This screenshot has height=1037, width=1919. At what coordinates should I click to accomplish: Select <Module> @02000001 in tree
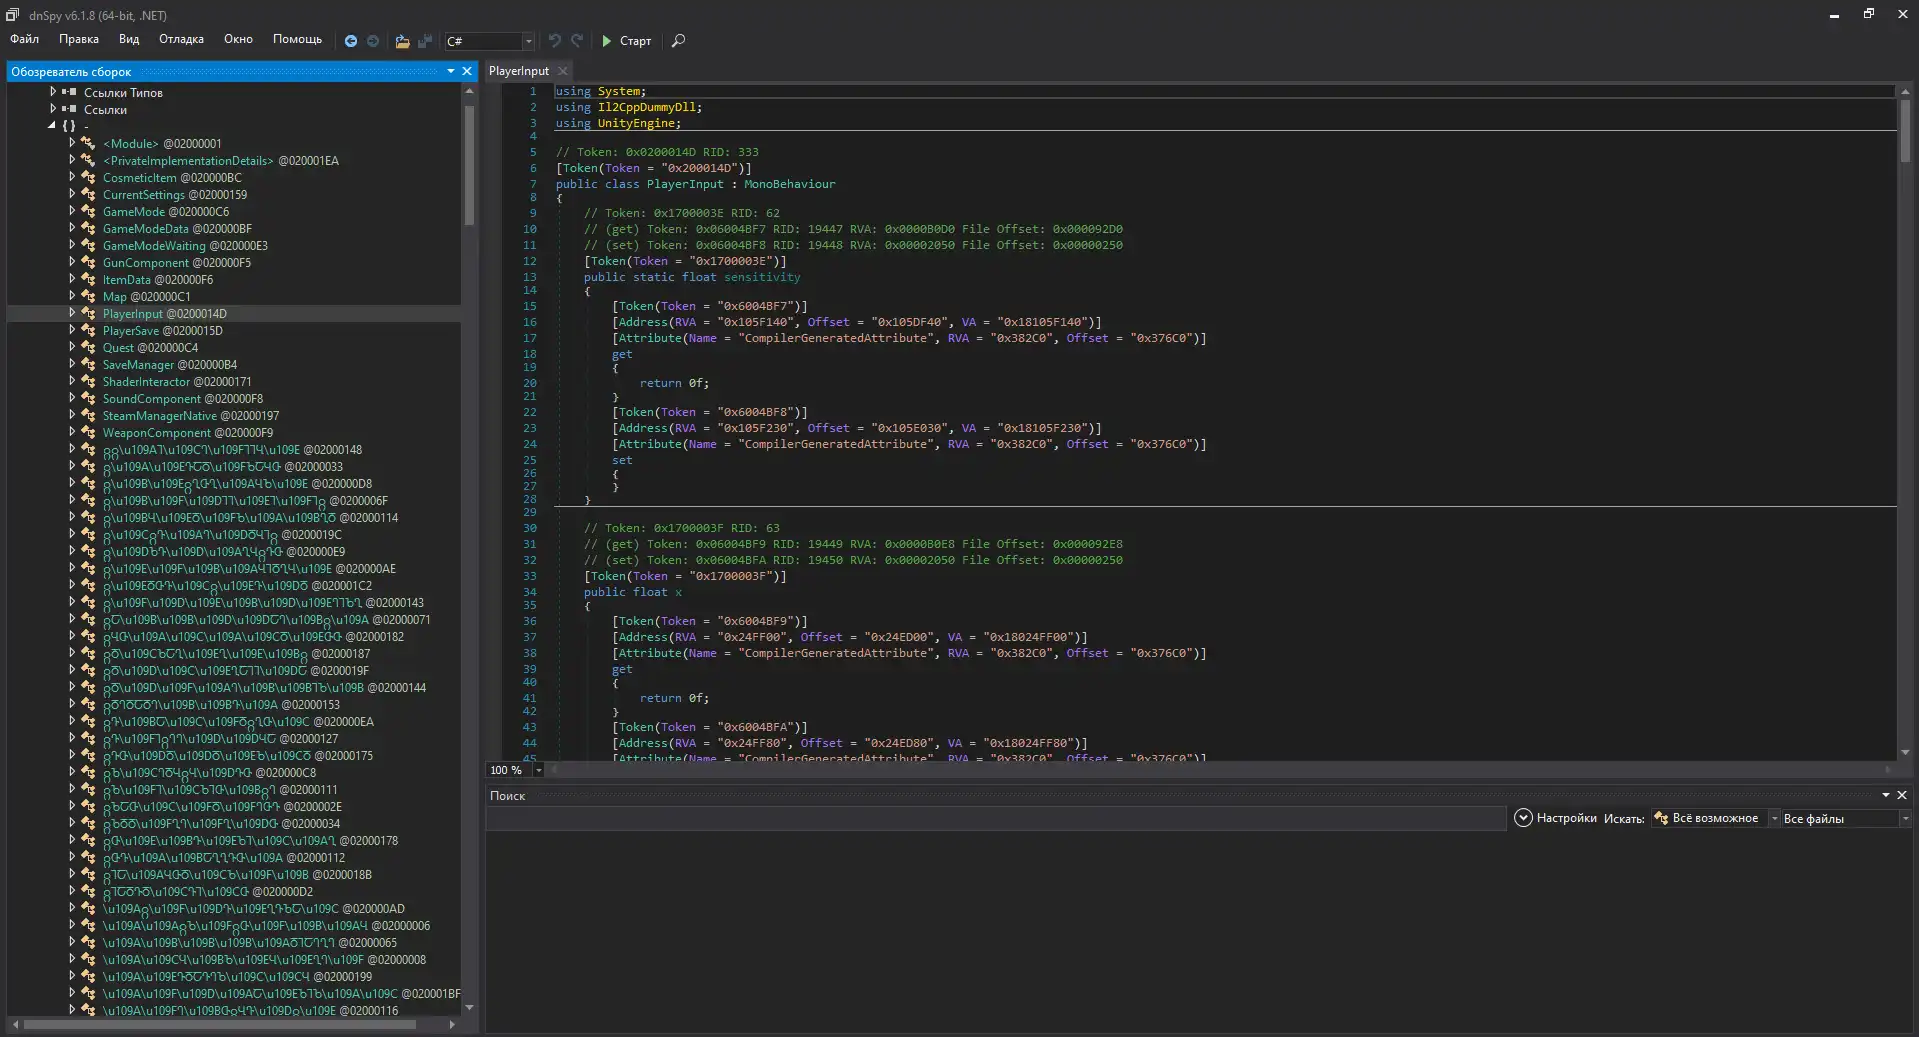click(x=162, y=143)
